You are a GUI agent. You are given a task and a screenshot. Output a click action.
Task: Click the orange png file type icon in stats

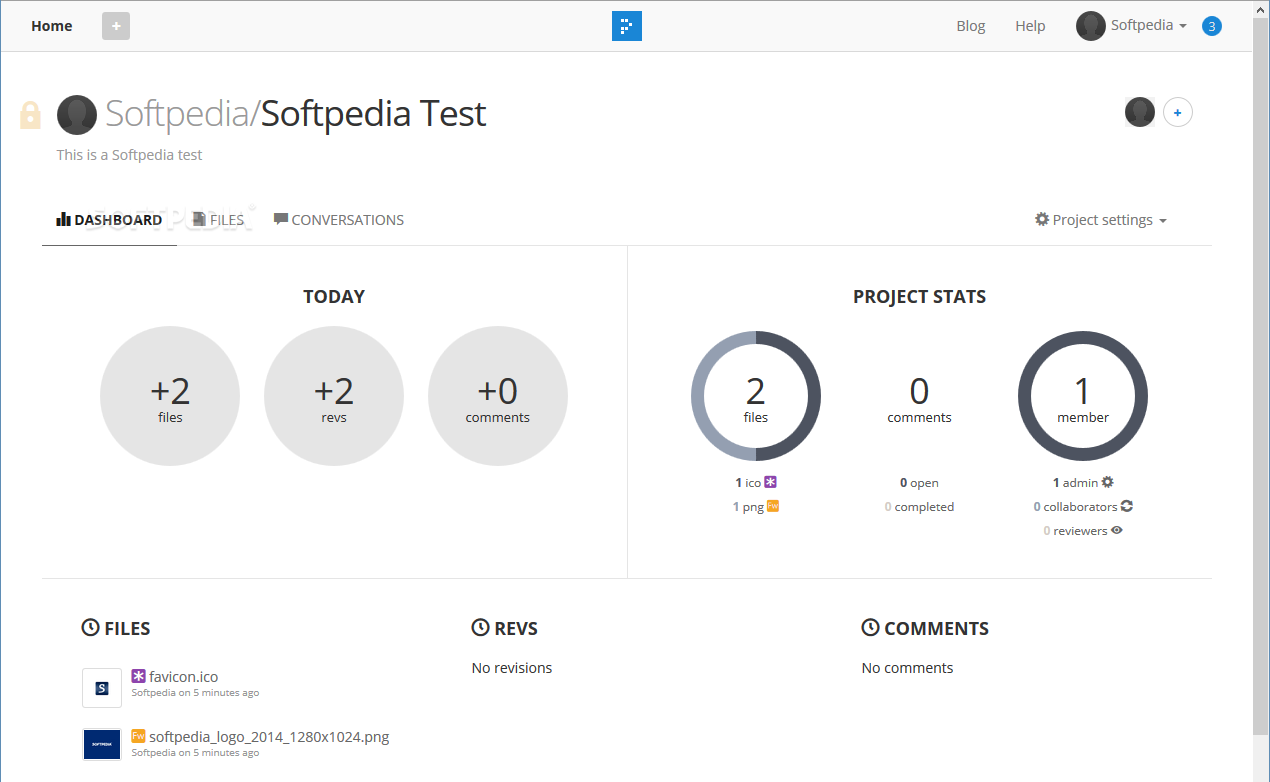point(773,506)
